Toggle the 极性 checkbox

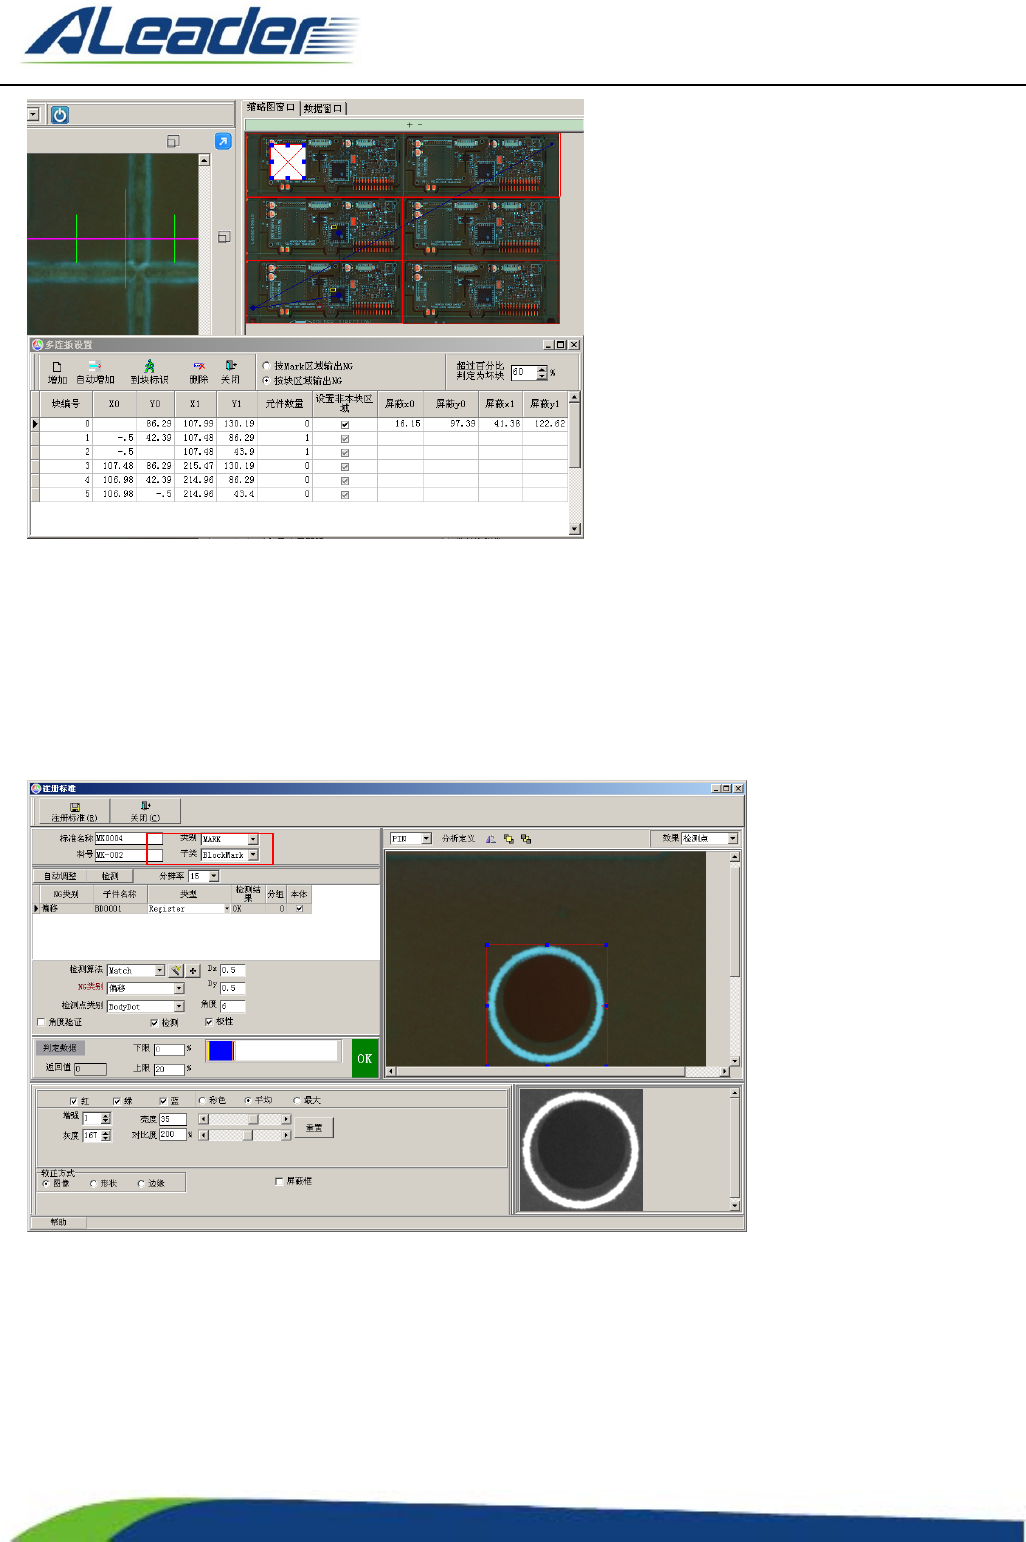(209, 1022)
